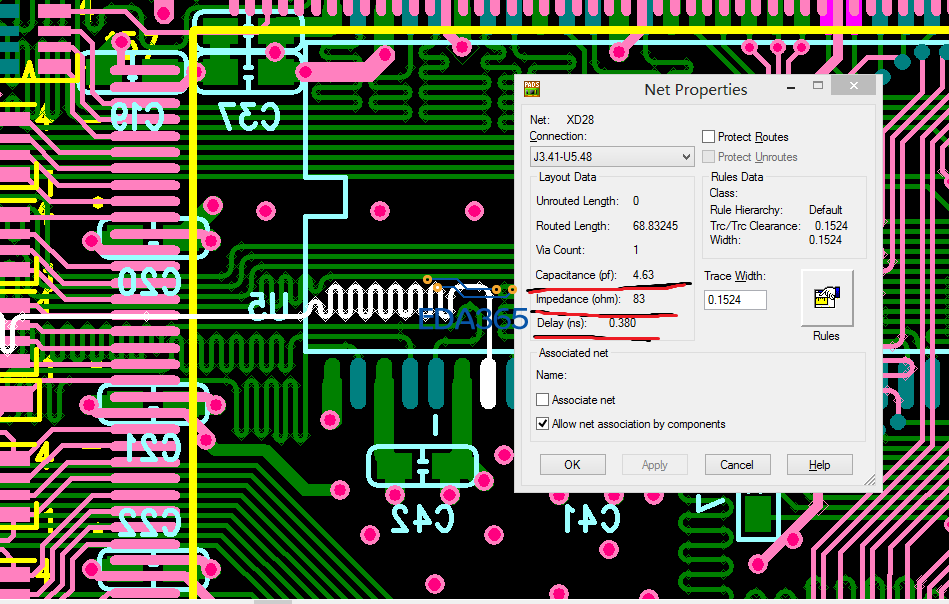
Task: Uncheck Allow net association by components
Action: (x=543, y=424)
